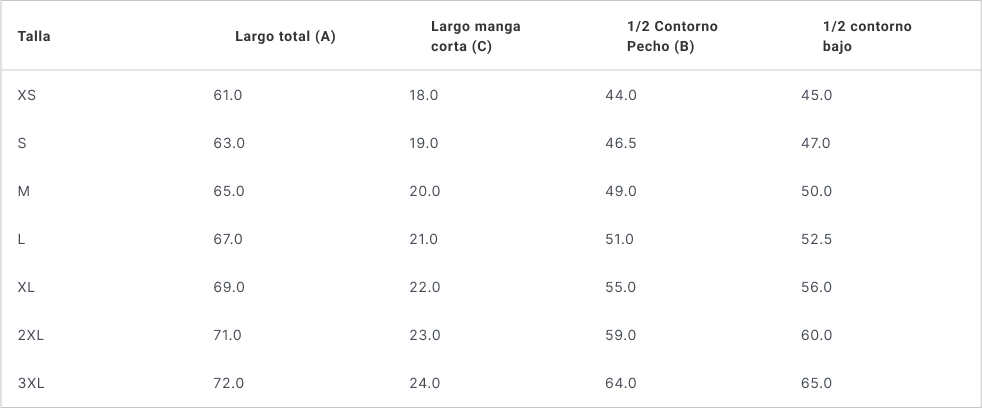Image resolution: width=982 pixels, height=408 pixels.
Task: Click the 46.5 chest value cell
Action: (x=621, y=143)
